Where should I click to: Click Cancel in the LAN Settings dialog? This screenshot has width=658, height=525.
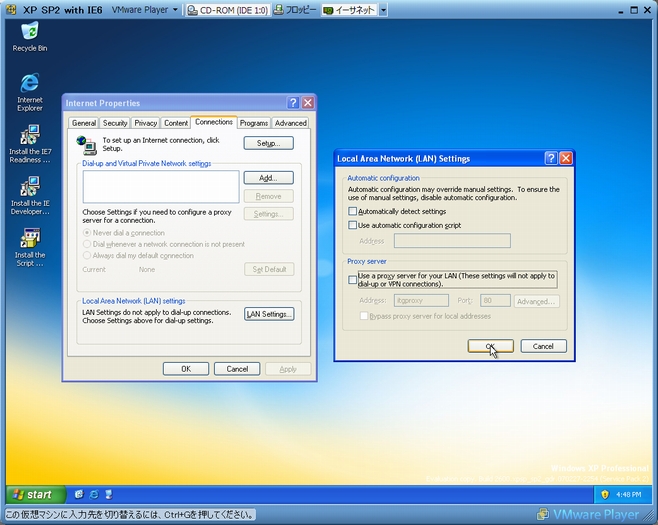click(543, 346)
